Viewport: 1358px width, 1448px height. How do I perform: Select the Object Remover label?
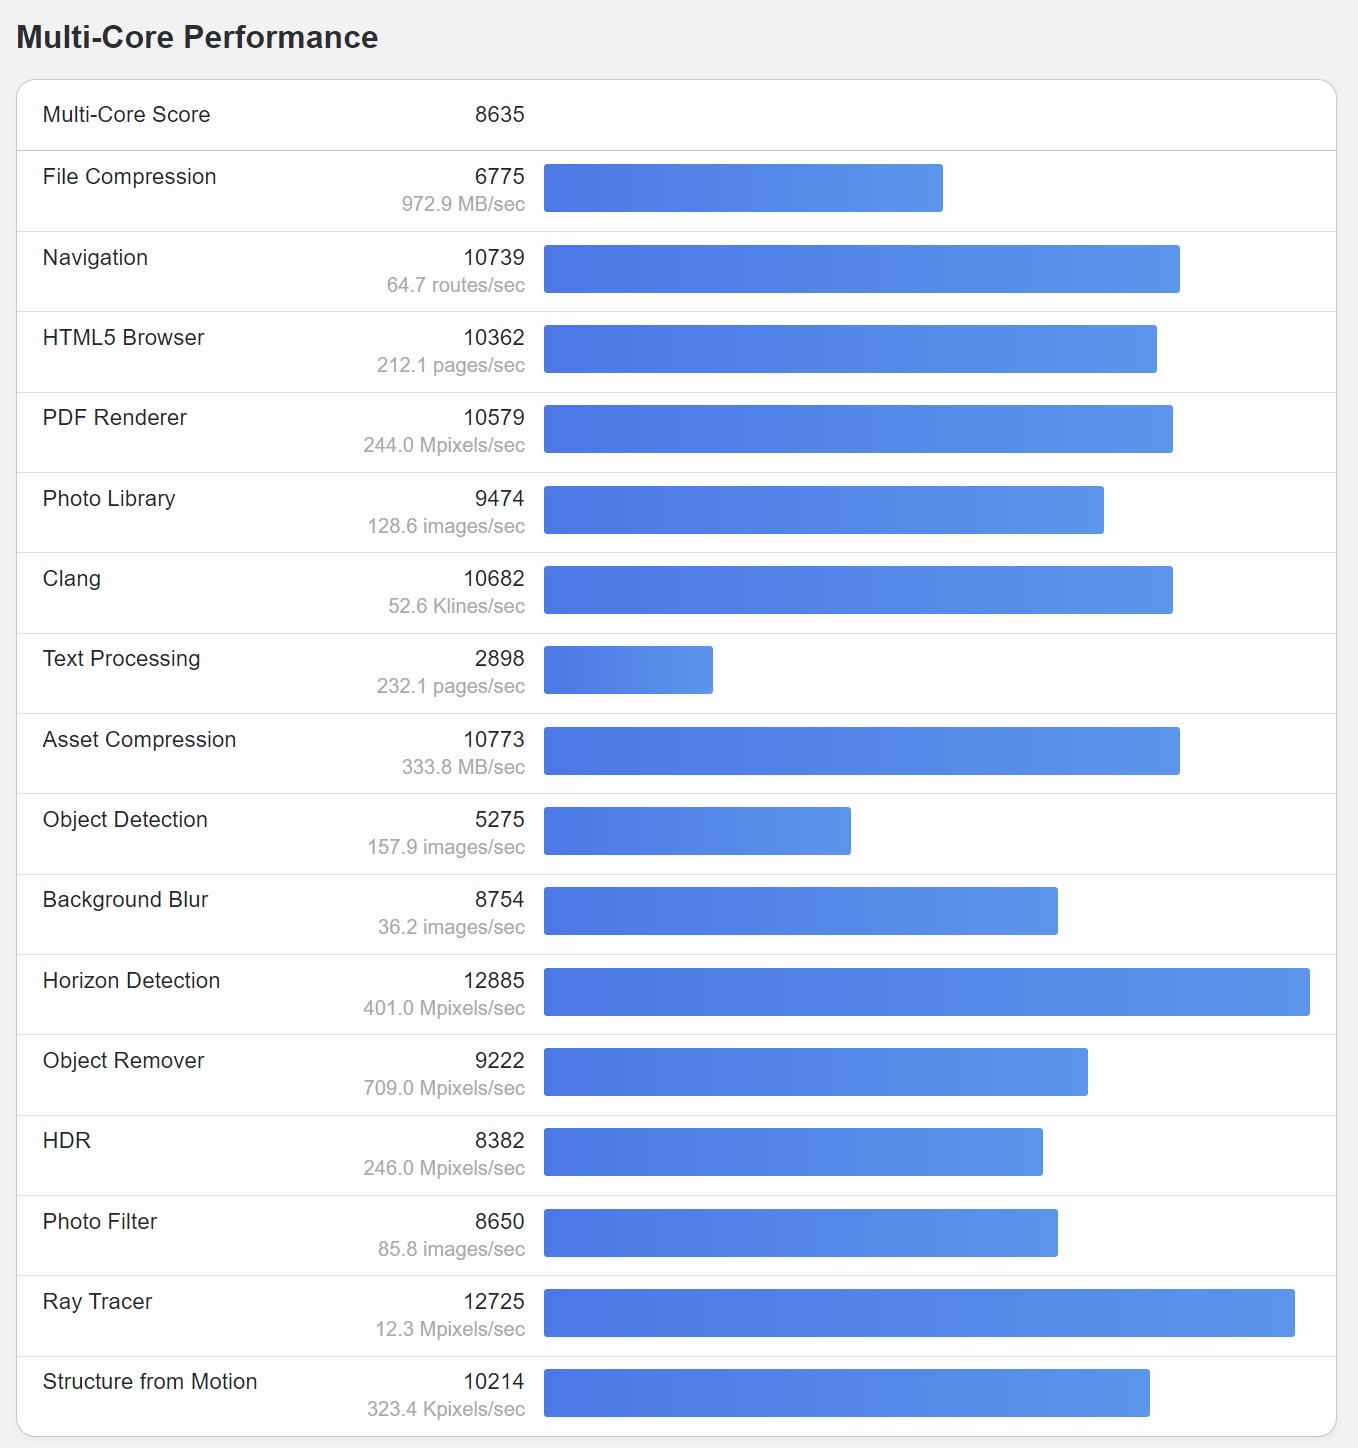[123, 1061]
